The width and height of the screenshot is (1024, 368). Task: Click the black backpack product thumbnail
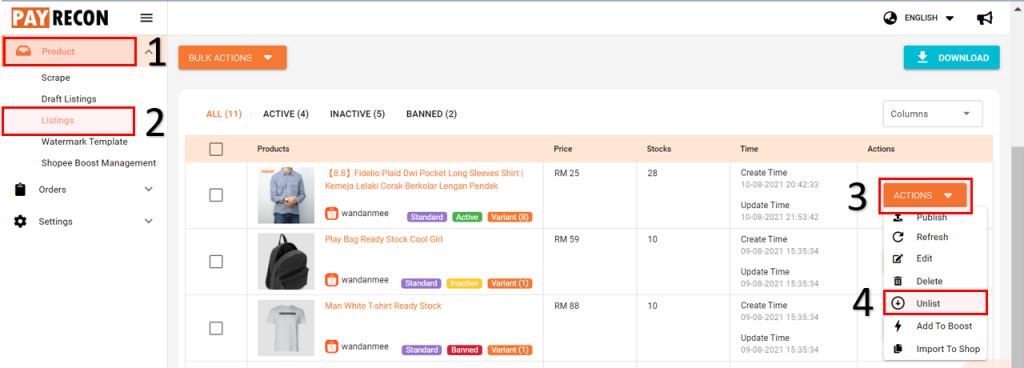coord(281,262)
